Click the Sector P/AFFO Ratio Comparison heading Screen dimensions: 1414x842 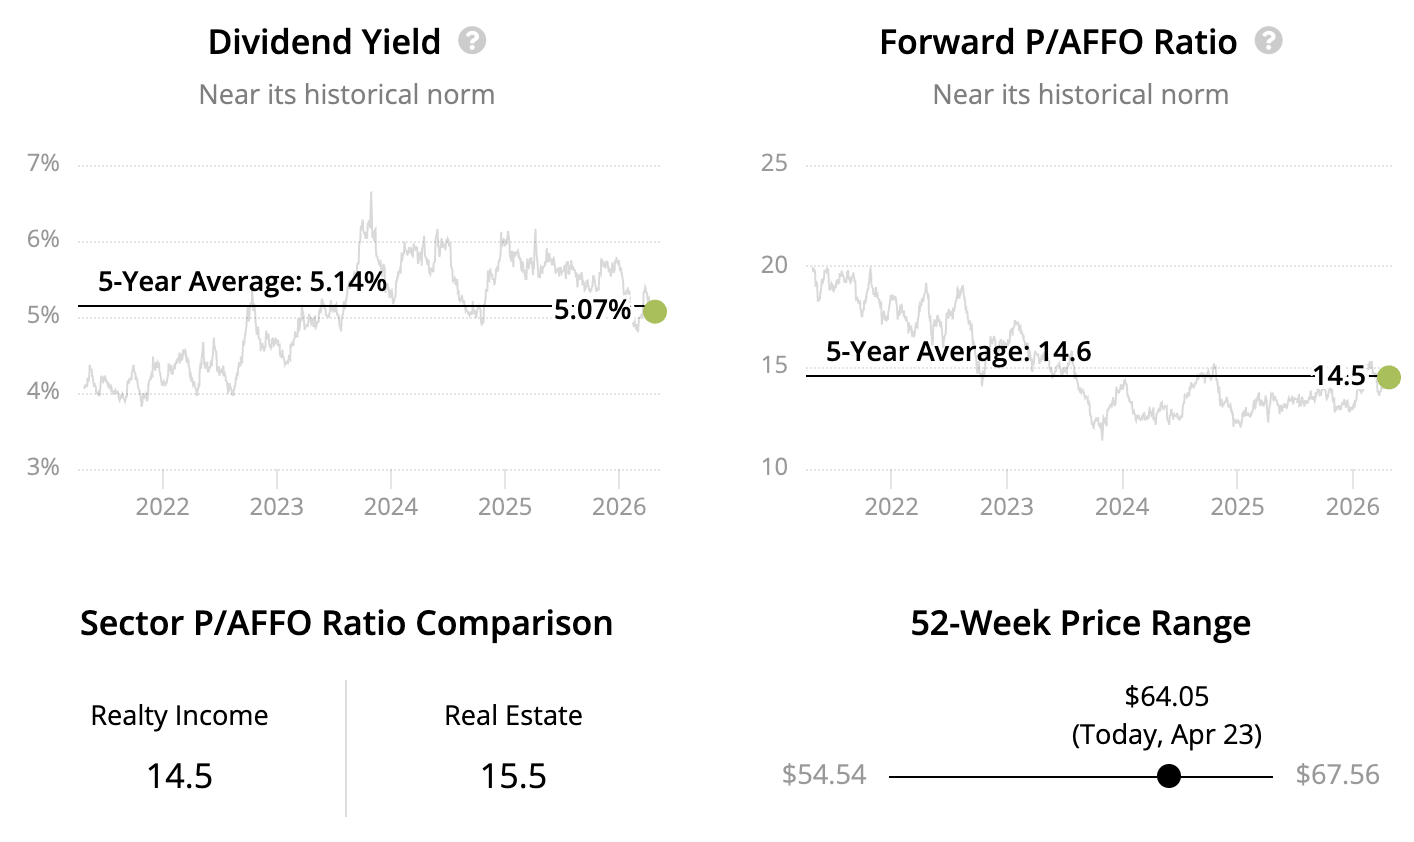tap(346, 623)
